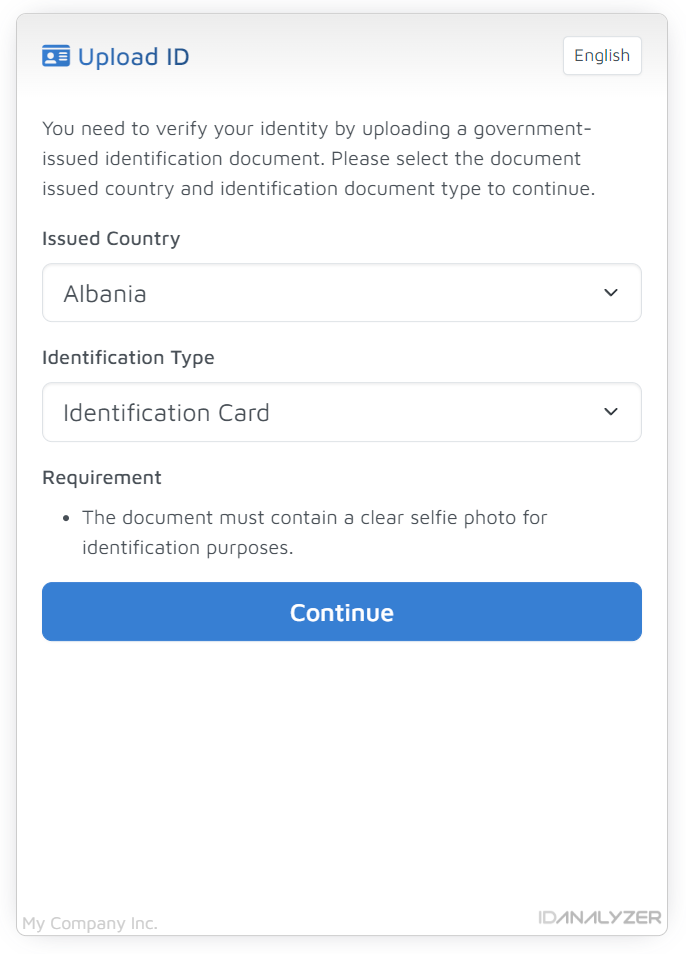Image resolution: width=686 pixels, height=954 pixels.
Task: Click the selected Albania country value
Action: point(105,294)
